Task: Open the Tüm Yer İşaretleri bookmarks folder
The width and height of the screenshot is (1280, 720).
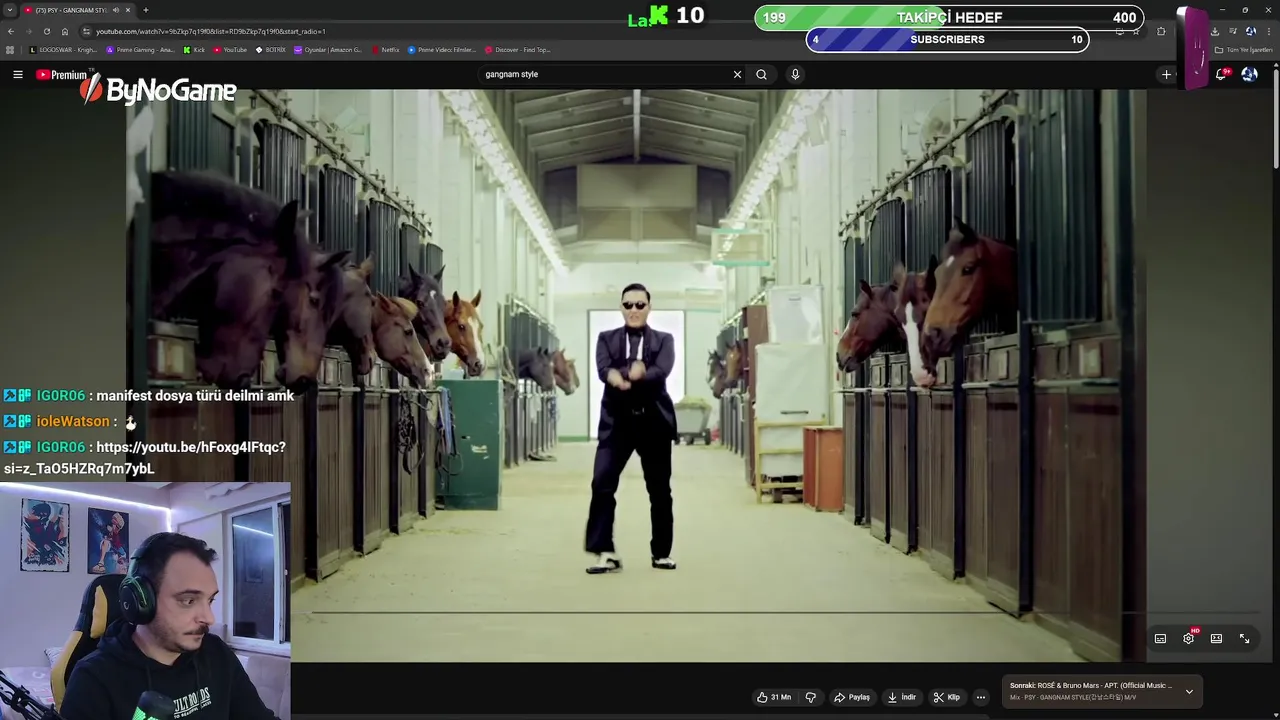Action: pos(1244,50)
